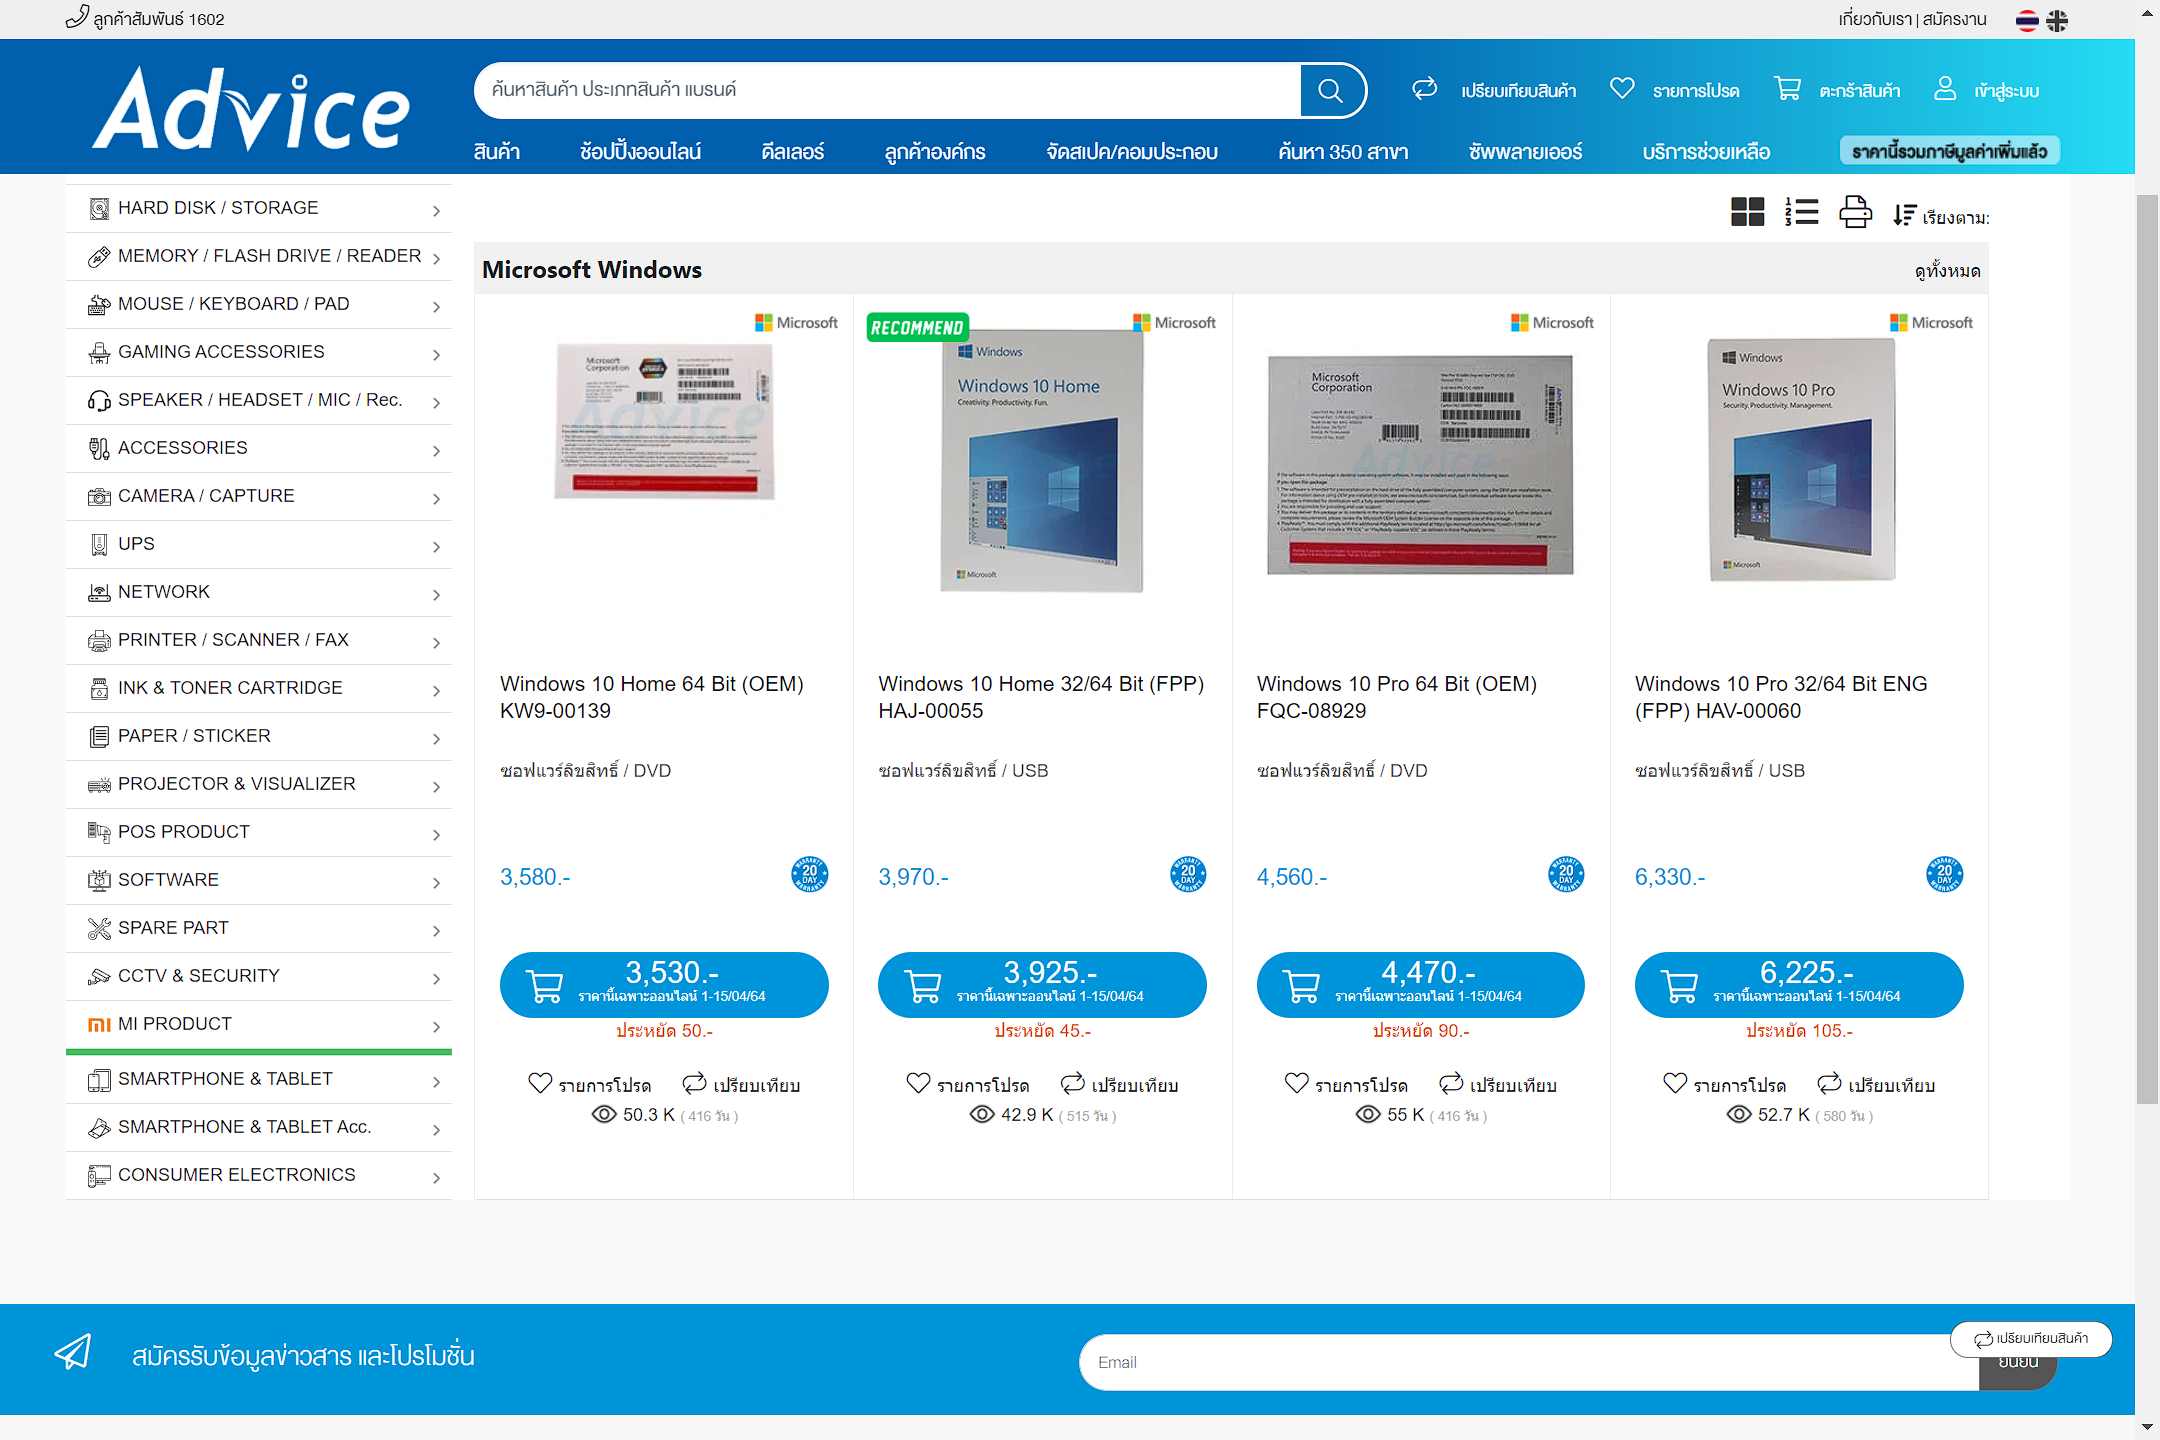2160x1440 pixels.
Task: Open the จัดสเปค/คอมประกอบ menu
Action: [x=1132, y=152]
